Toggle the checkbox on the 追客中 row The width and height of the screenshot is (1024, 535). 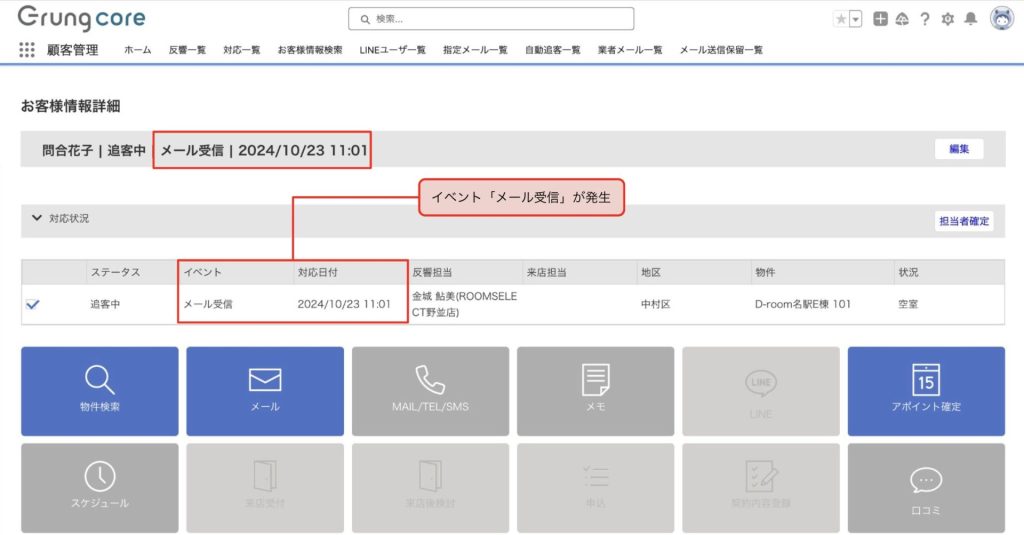[x=32, y=304]
